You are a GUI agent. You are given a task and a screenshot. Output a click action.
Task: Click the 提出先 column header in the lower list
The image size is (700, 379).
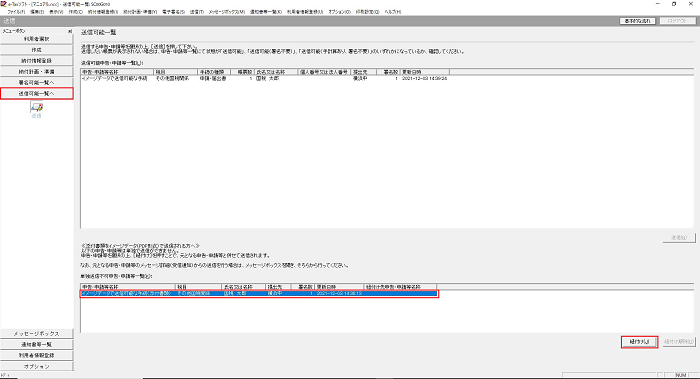click(278, 287)
